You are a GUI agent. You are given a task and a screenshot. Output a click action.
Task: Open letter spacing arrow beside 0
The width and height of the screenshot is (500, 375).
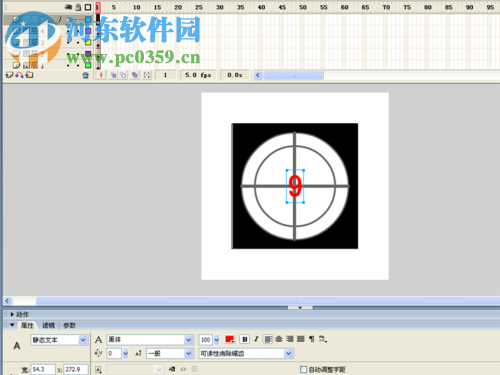point(125,353)
